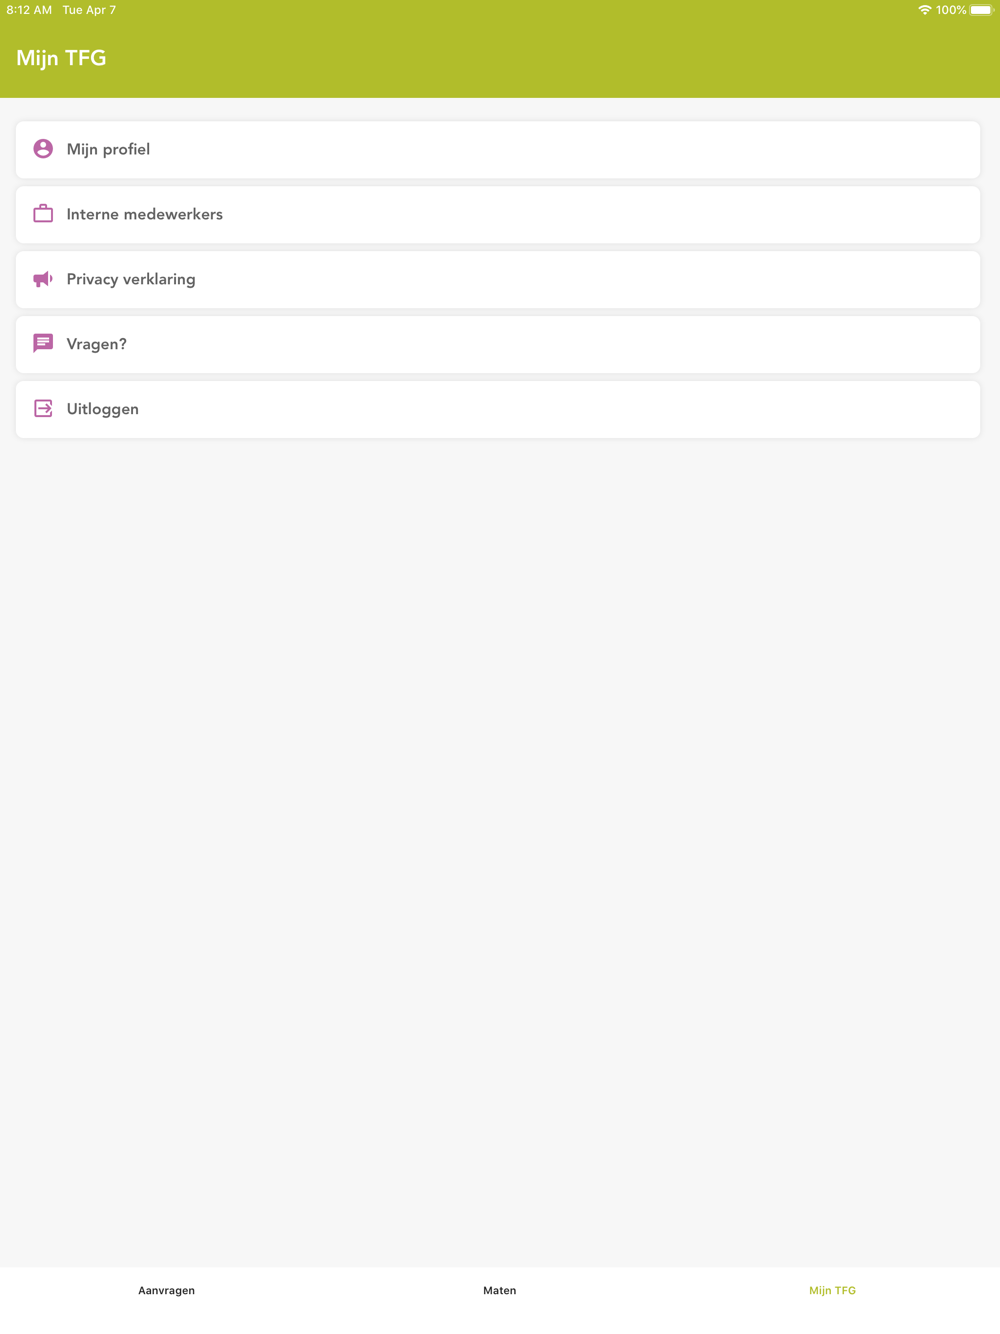Screen dimensions: 1000x1334
Task: Click the Tue Apr 7 date
Action: click(x=89, y=10)
